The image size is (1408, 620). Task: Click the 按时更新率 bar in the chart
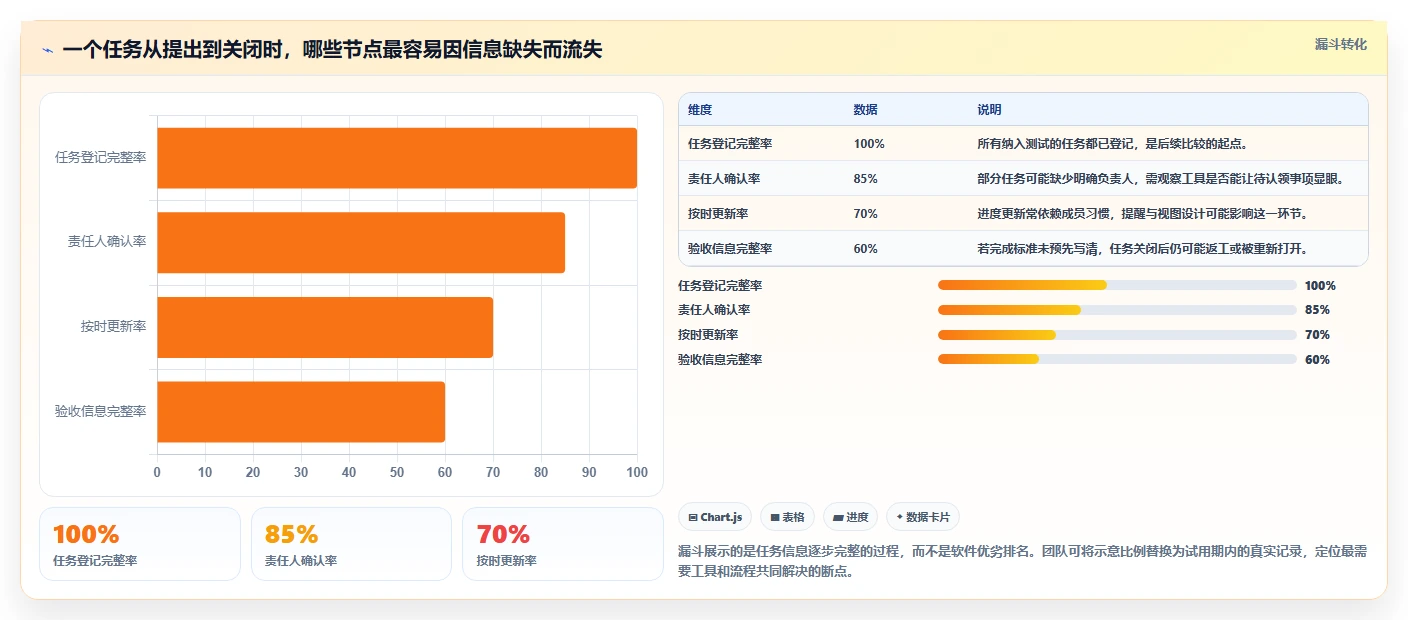pyautogui.click(x=325, y=327)
